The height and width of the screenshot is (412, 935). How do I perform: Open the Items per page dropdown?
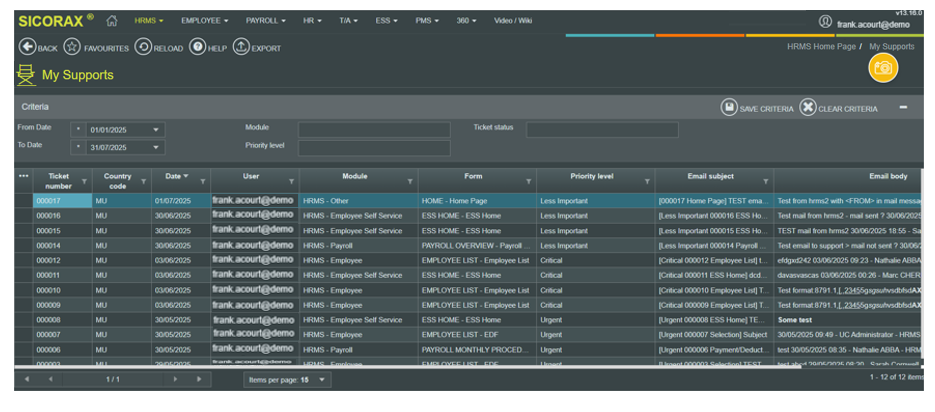coord(321,380)
